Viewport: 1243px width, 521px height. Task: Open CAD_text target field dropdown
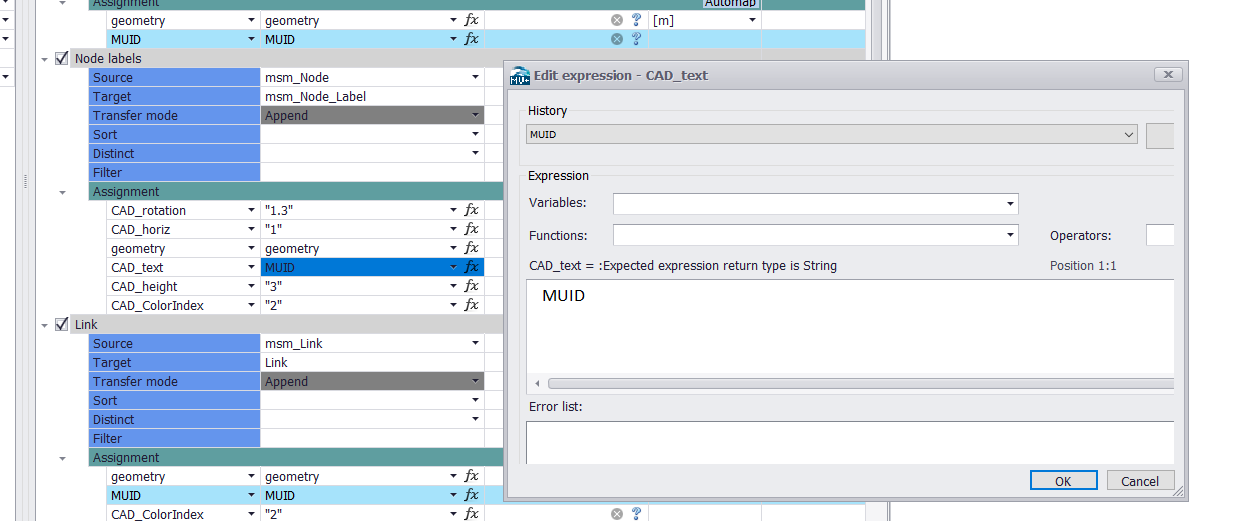pyautogui.click(x=252, y=268)
